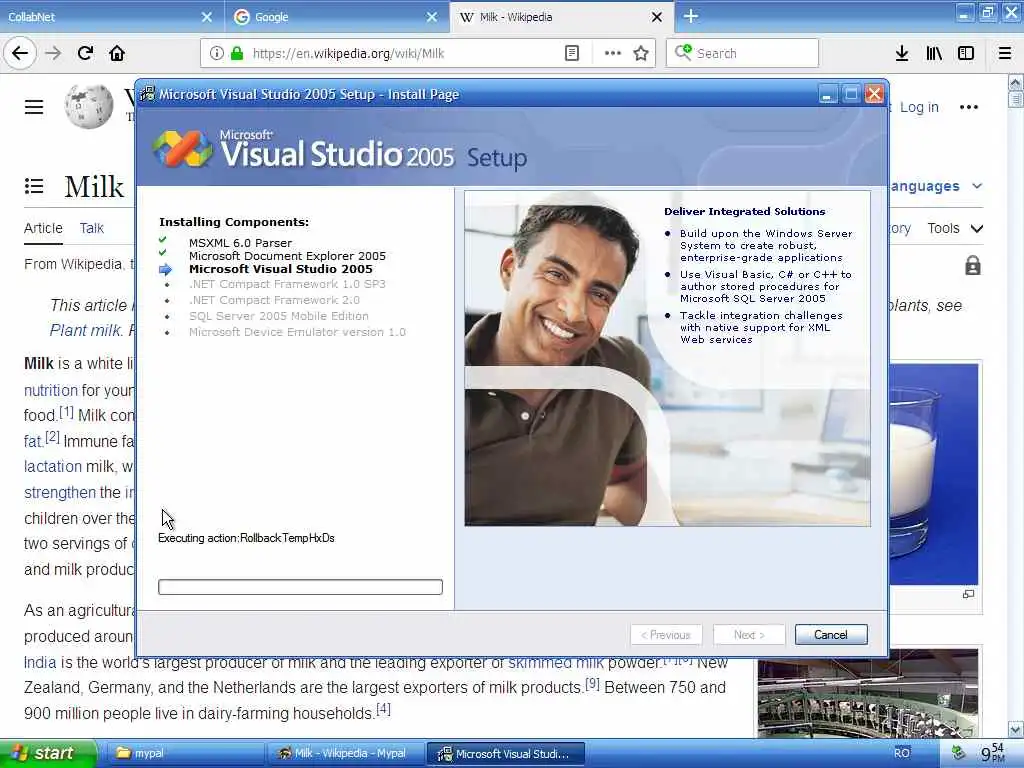1024x768 pixels.
Task: Select 'Microsoft Document Explorer 2005' text
Action: (x=287, y=256)
